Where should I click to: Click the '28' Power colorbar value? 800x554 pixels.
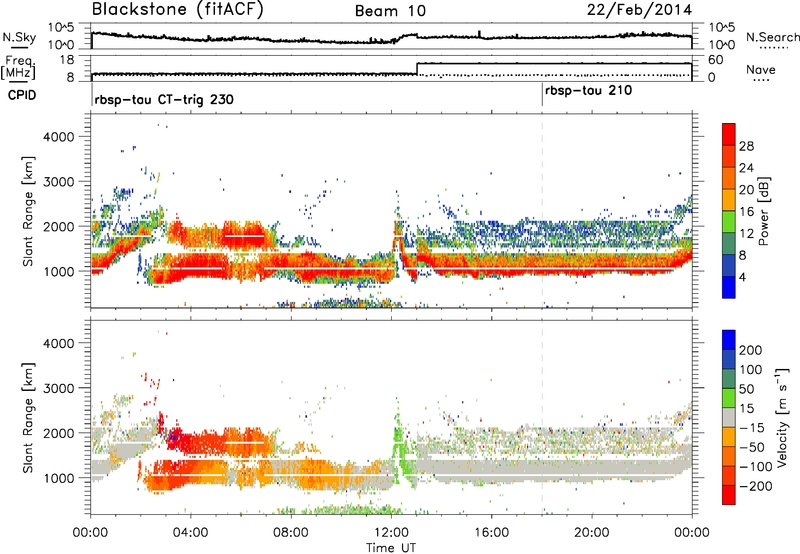[746, 146]
